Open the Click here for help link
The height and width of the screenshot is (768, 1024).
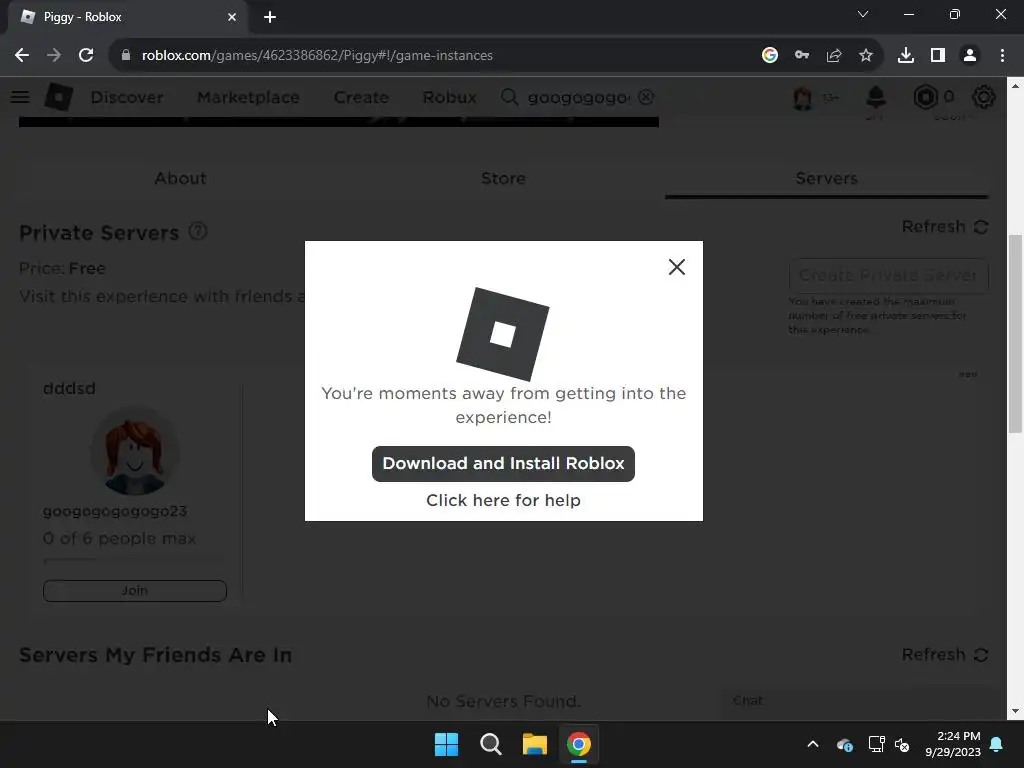[x=503, y=500]
